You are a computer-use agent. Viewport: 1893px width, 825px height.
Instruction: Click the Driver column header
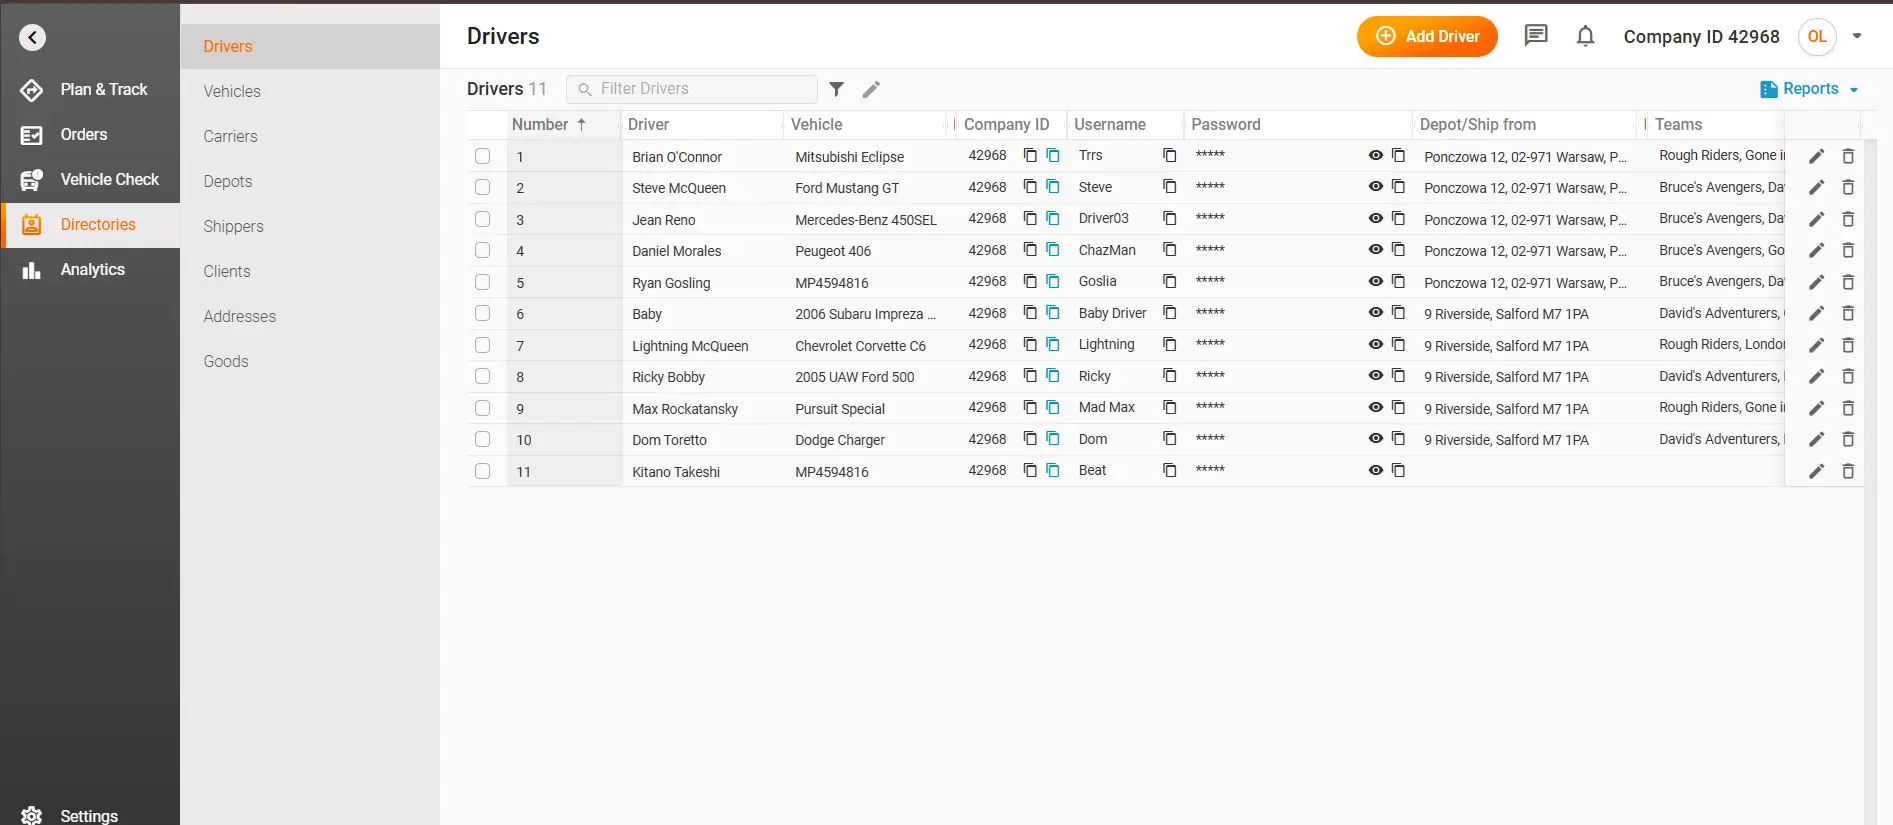[x=648, y=124]
